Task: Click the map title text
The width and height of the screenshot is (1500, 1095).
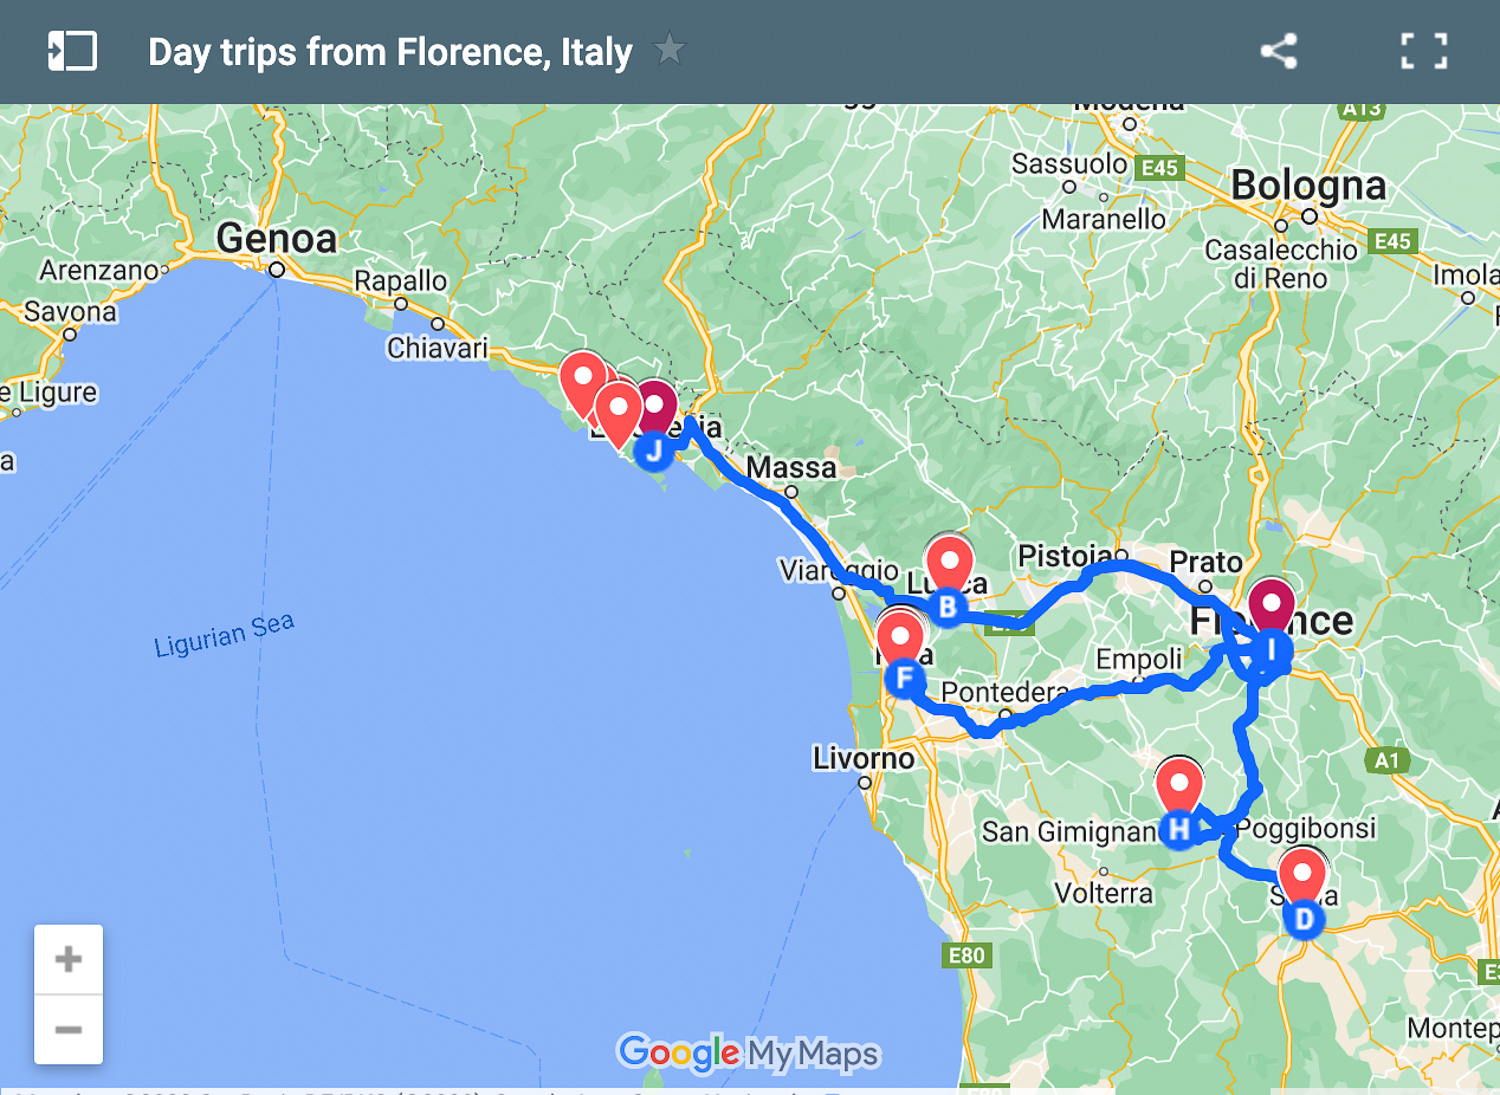Action: 389,51
